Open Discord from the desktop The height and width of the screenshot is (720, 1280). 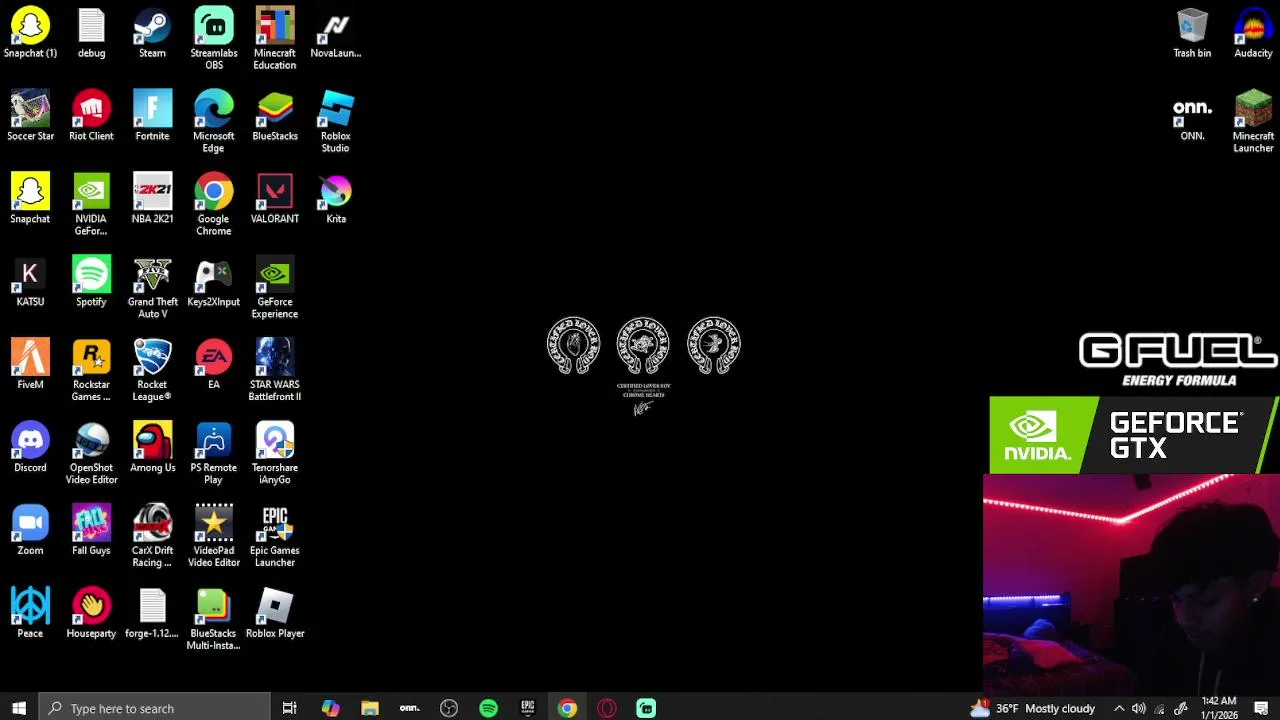[30, 448]
